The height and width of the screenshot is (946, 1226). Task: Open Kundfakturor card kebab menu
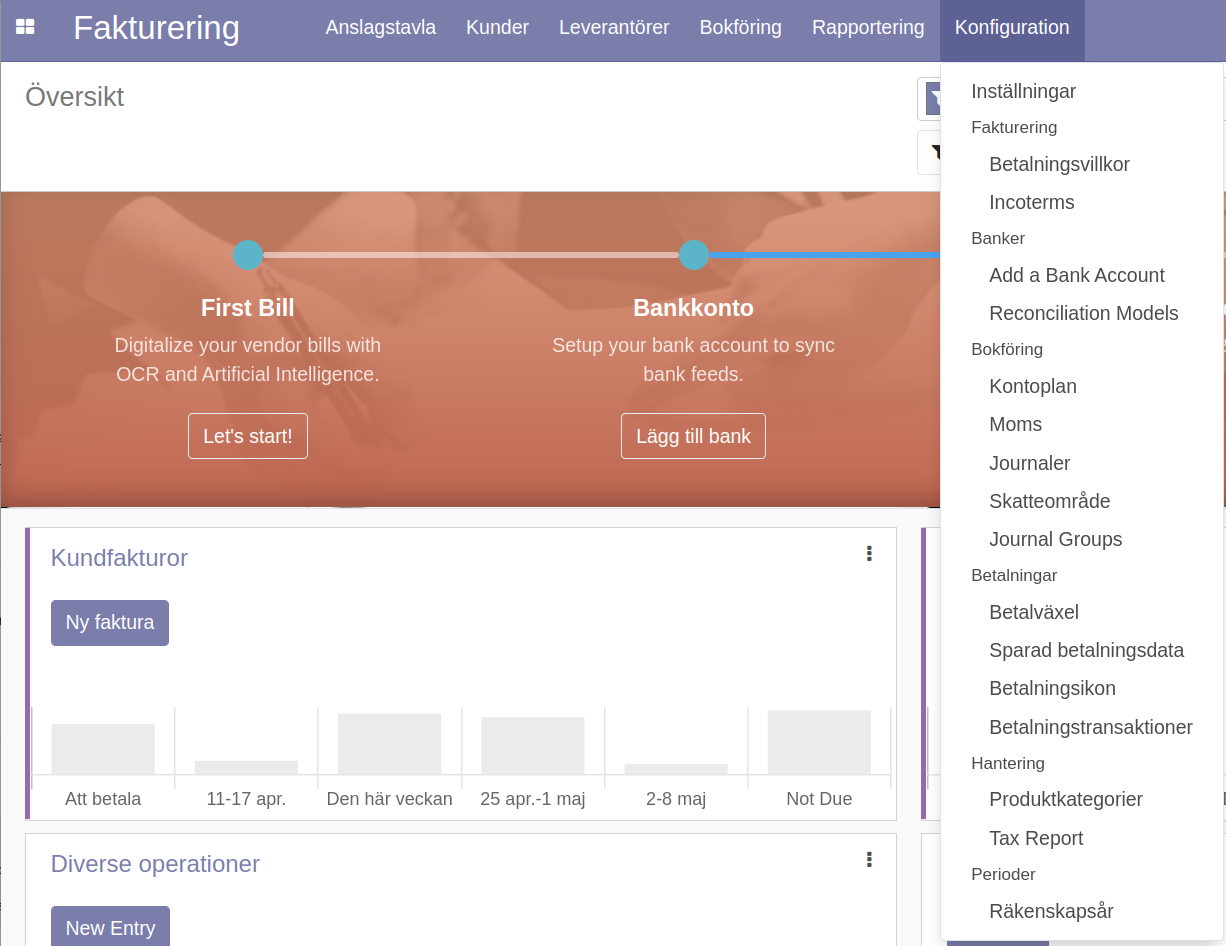click(869, 553)
